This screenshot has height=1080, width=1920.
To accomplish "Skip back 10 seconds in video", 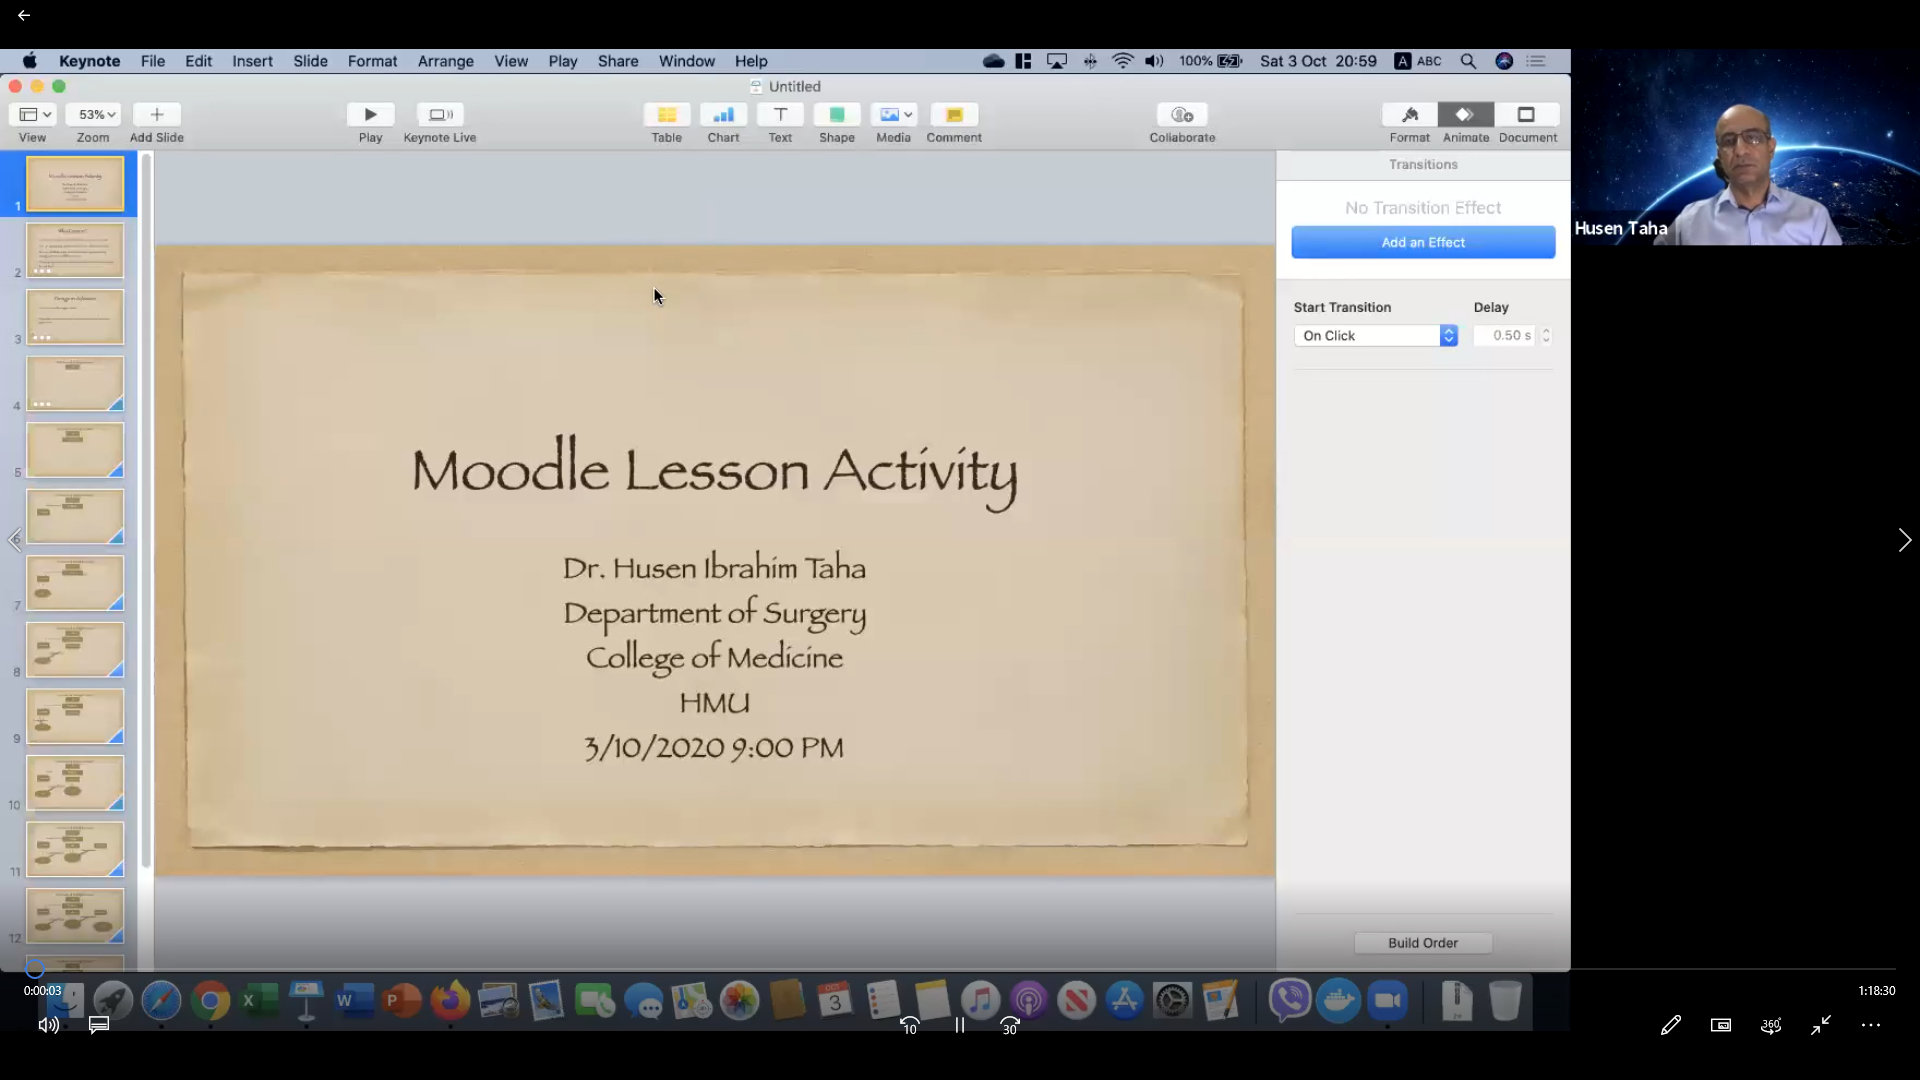I will point(910,1025).
